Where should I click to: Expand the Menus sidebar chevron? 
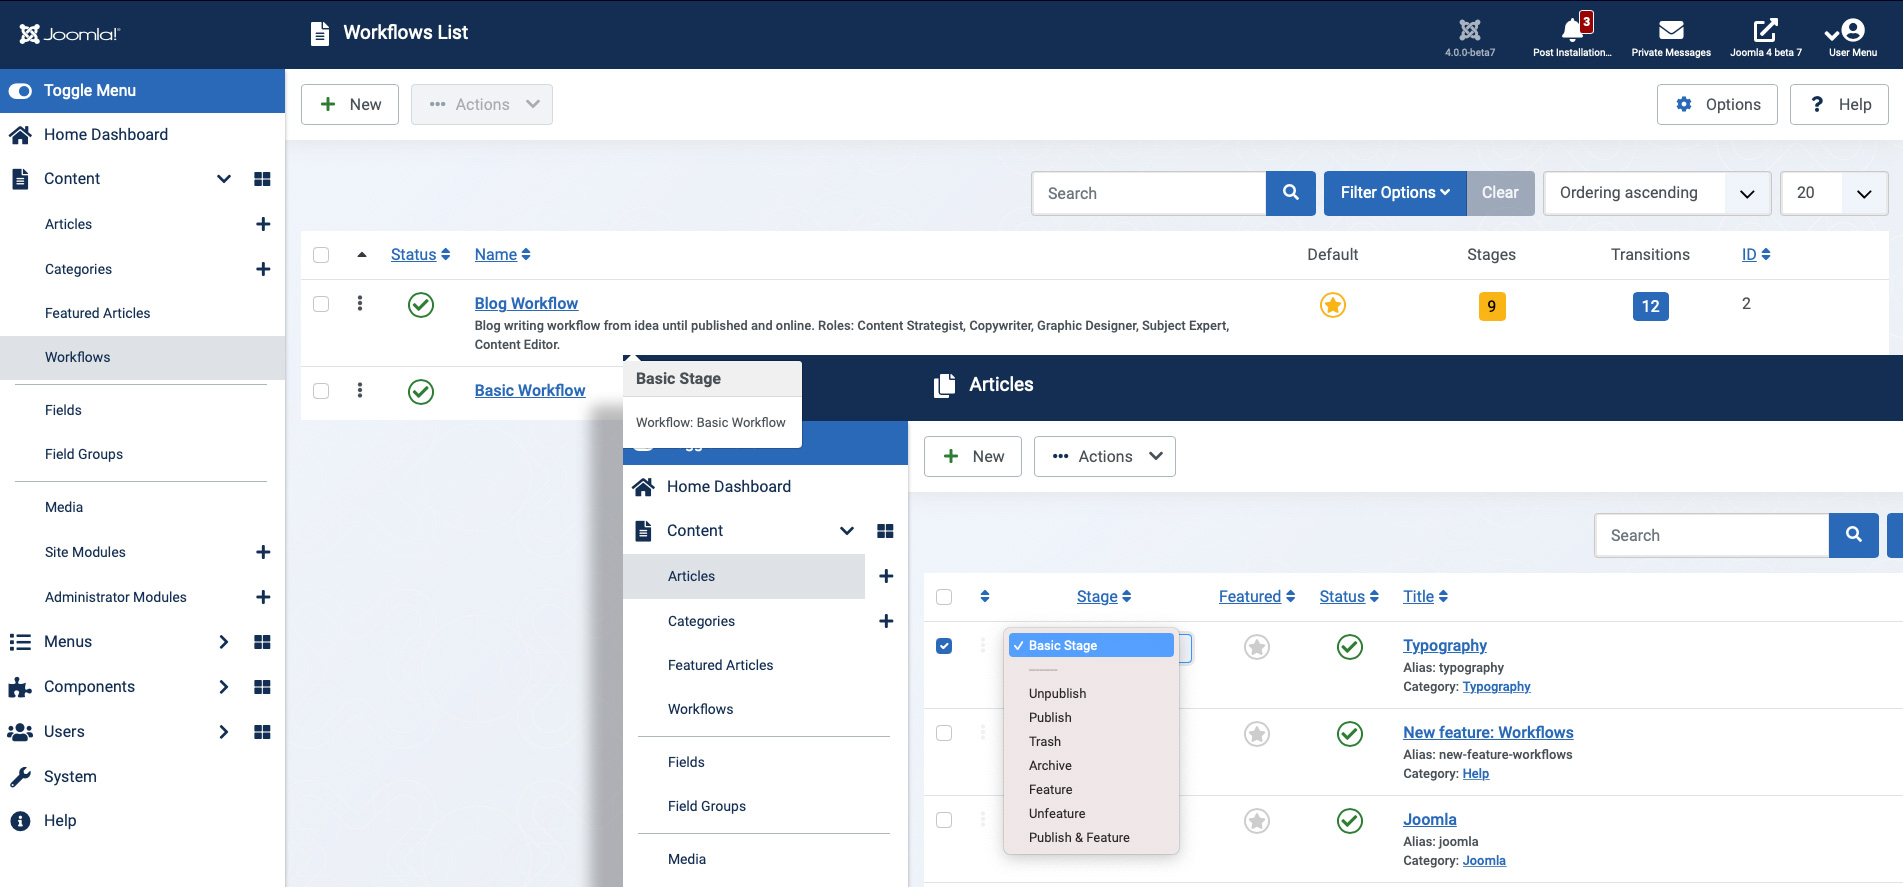(224, 642)
